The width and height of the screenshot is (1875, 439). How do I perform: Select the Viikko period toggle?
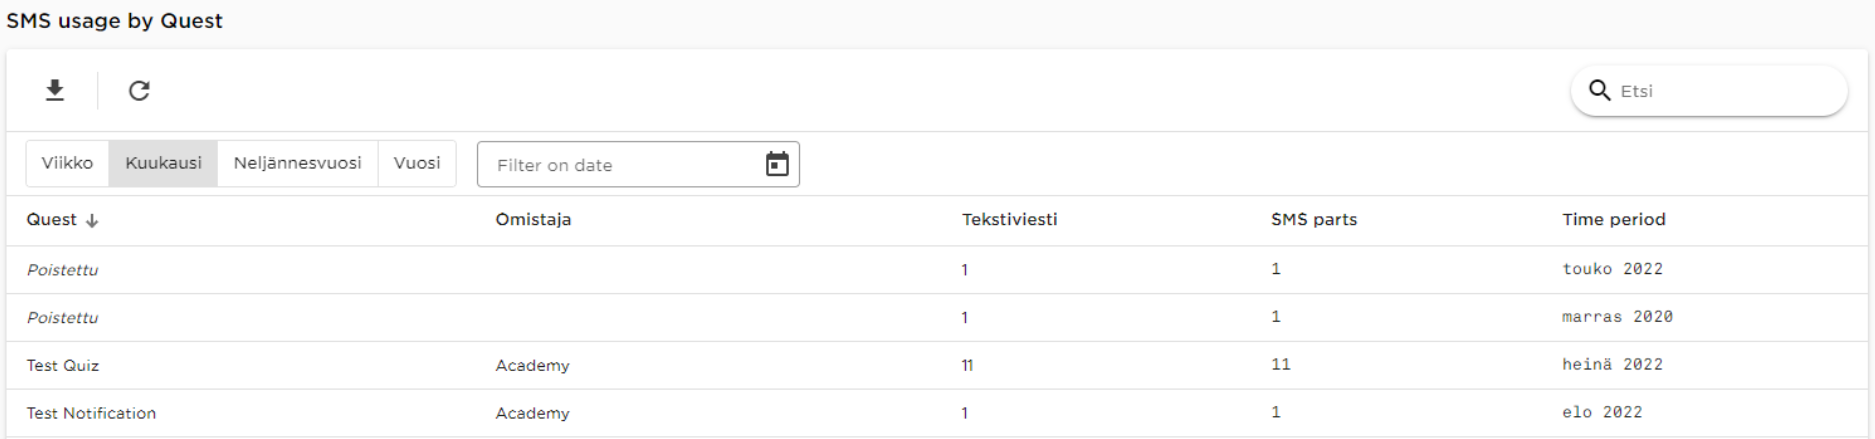(x=67, y=163)
